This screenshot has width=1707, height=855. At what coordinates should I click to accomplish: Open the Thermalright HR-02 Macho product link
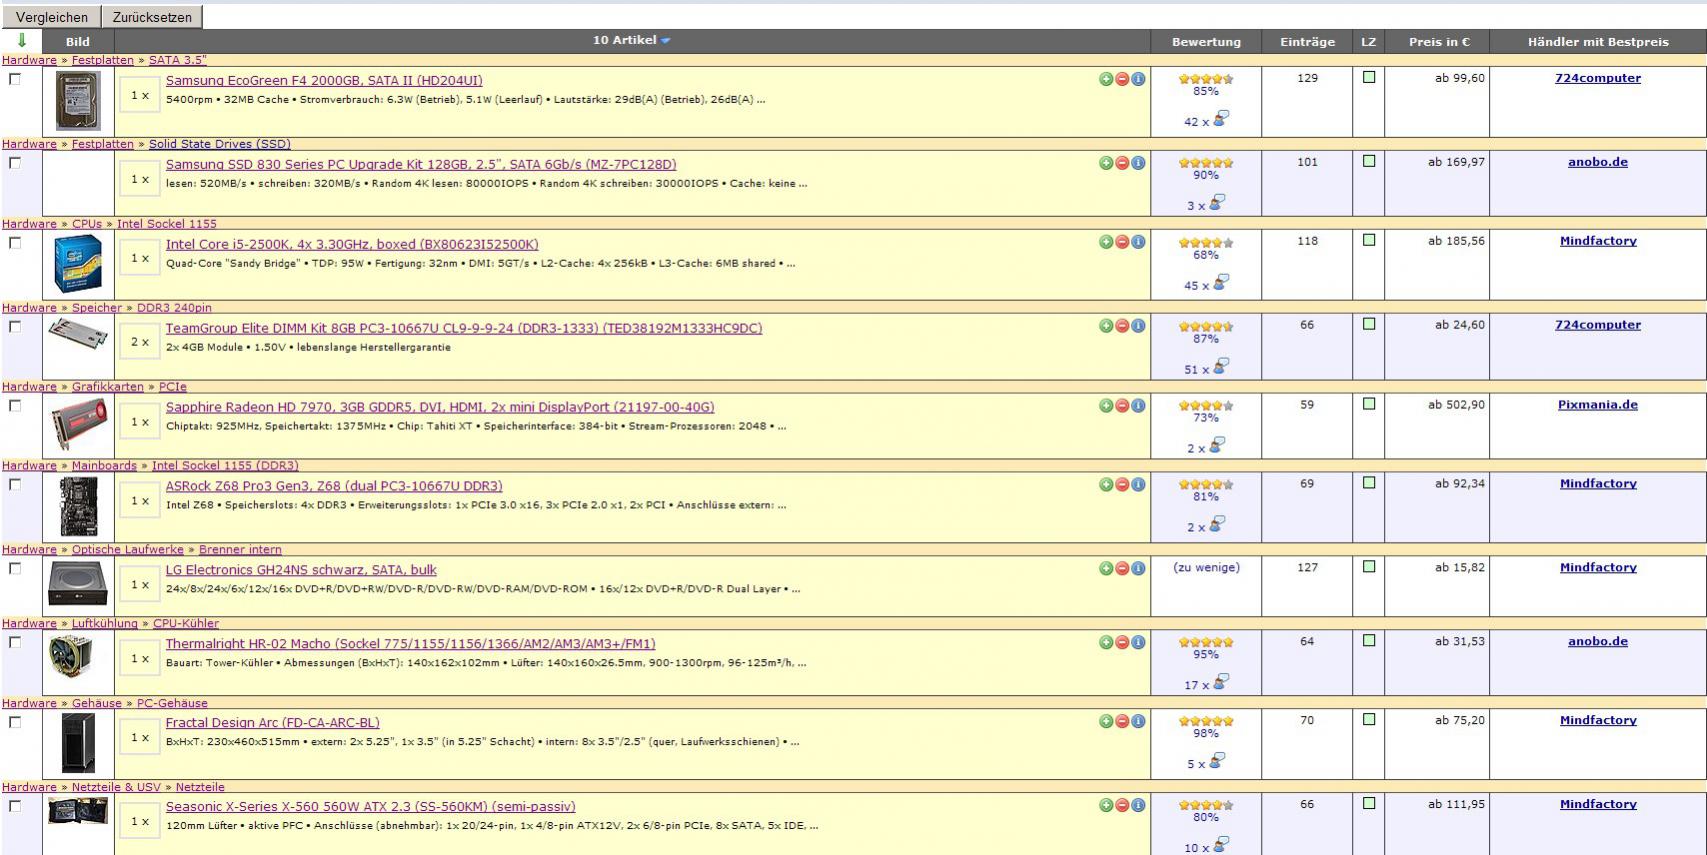[410, 644]
